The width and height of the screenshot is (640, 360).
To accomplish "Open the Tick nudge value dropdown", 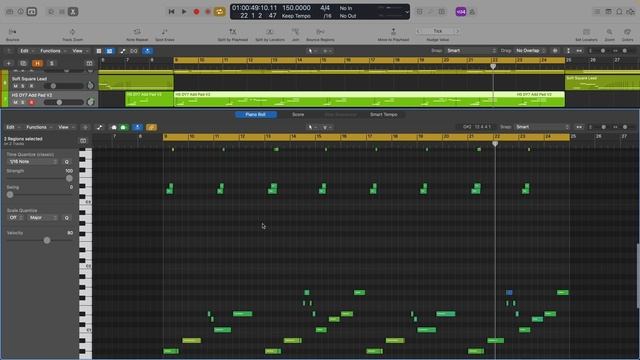I will click(x=438, y=31).
